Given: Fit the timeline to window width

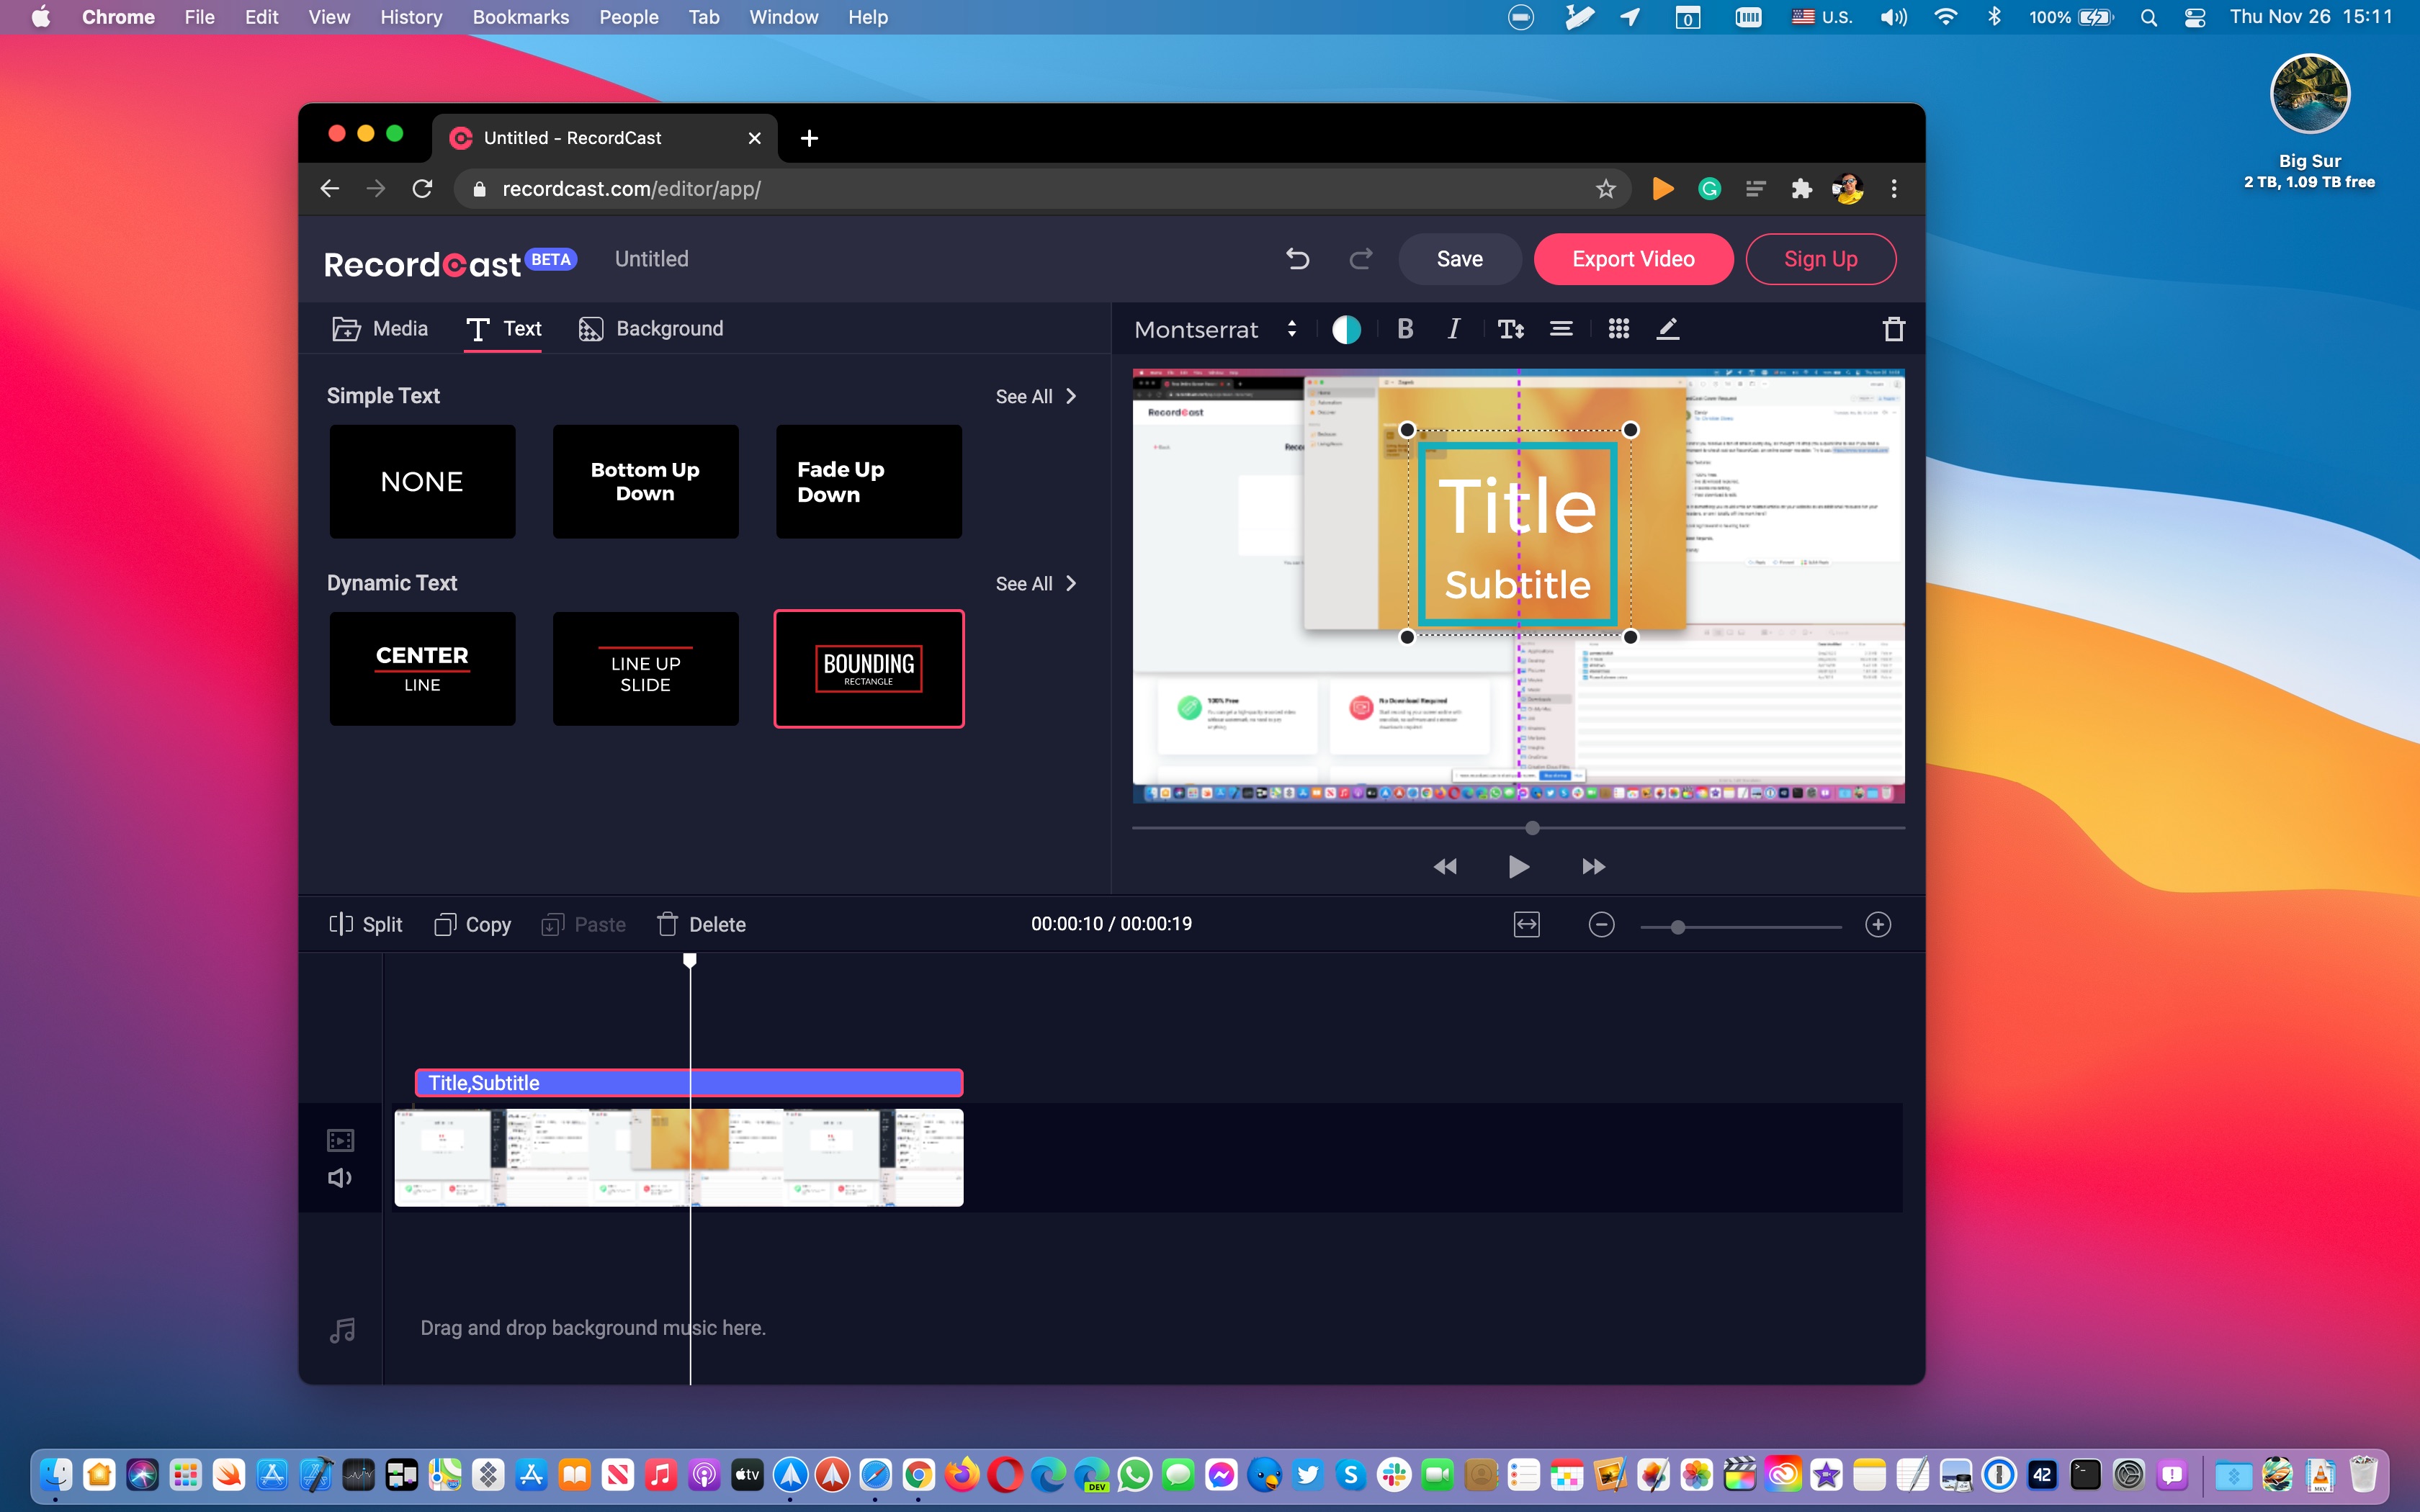Looking at the screenshot, I should 1527,925.
